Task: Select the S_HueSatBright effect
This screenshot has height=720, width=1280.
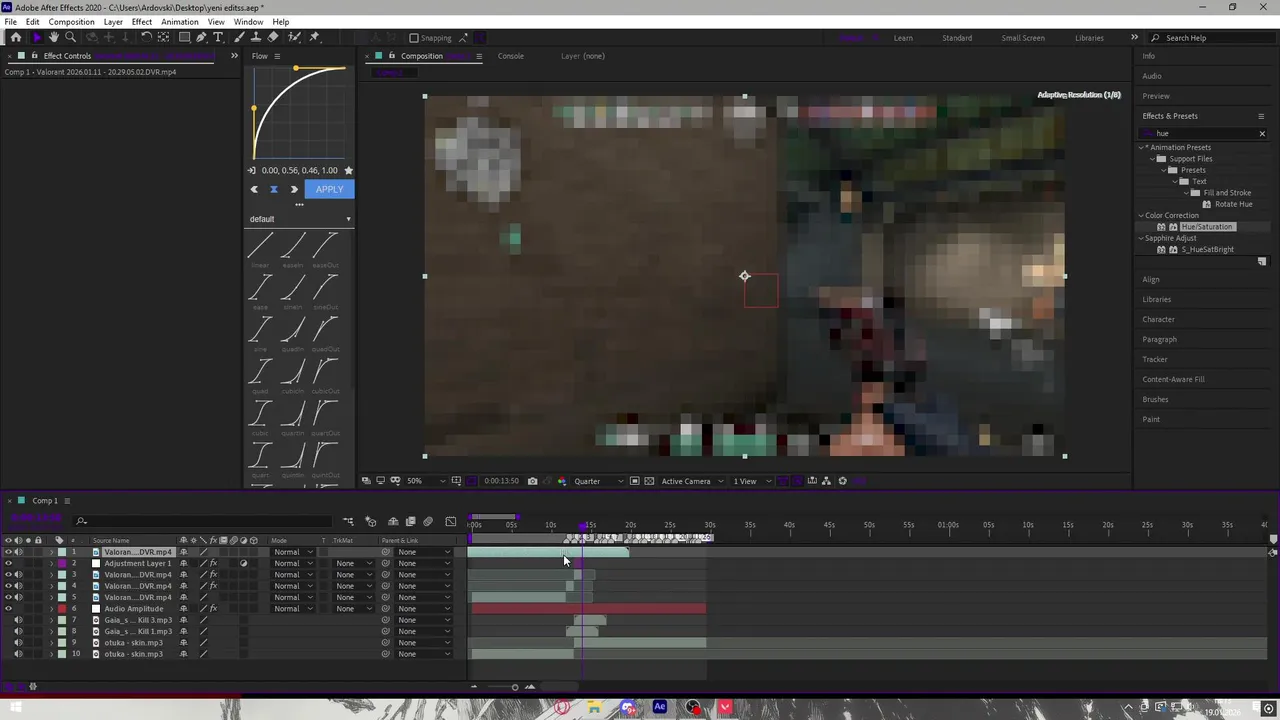Action: pyautogui.click(x=1208, y=249)
